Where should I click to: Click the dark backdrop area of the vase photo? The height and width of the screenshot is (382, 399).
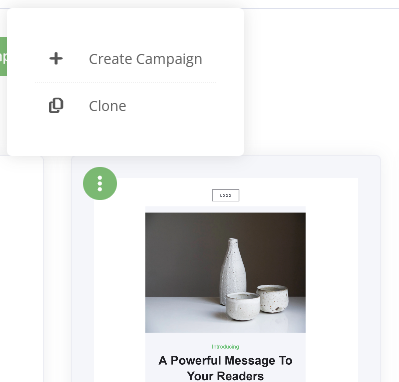click(180, 250)
